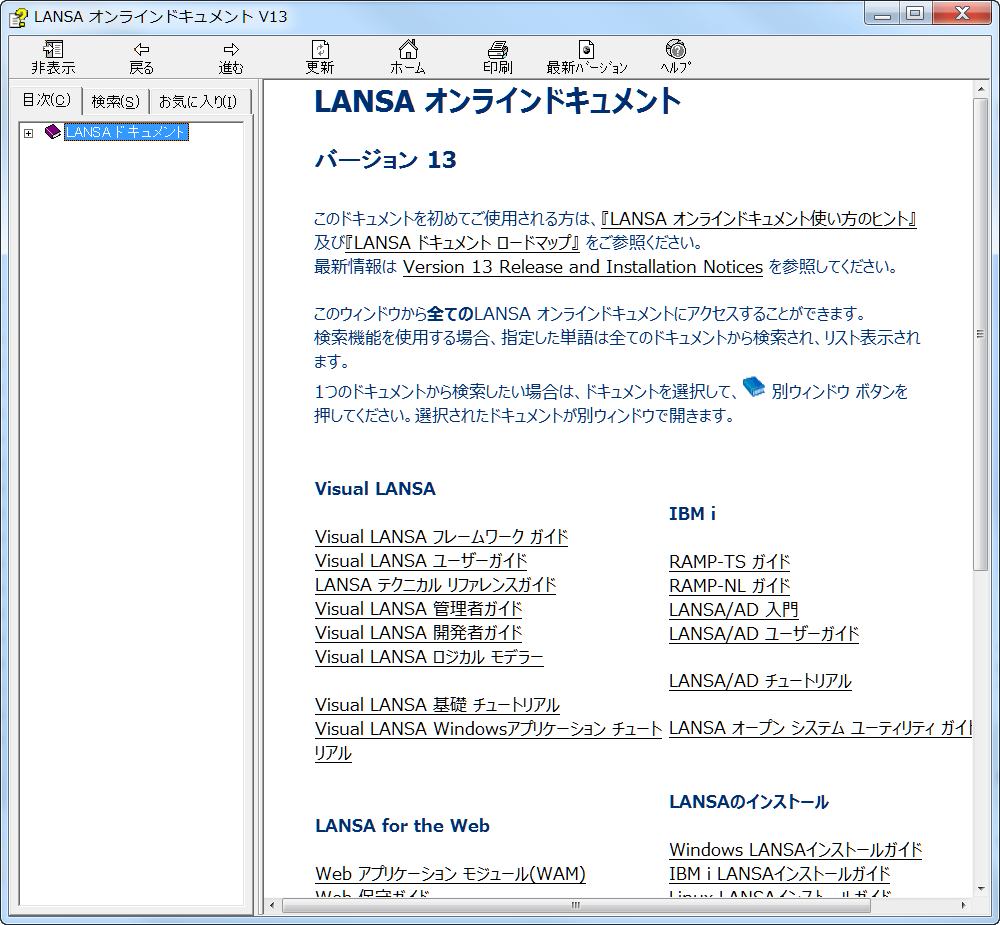The width and height of the screenshot is (1000, 925).
Task: Open Visual LANSA 管理者ガイド link
Action: pos(418,609)
